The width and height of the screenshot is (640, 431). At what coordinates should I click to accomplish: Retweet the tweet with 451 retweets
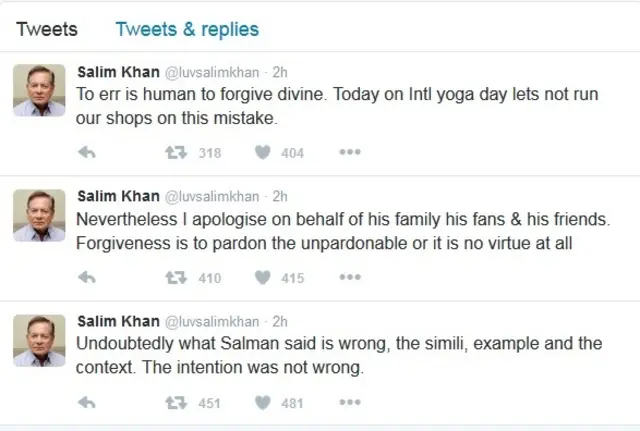click(175, 403)
